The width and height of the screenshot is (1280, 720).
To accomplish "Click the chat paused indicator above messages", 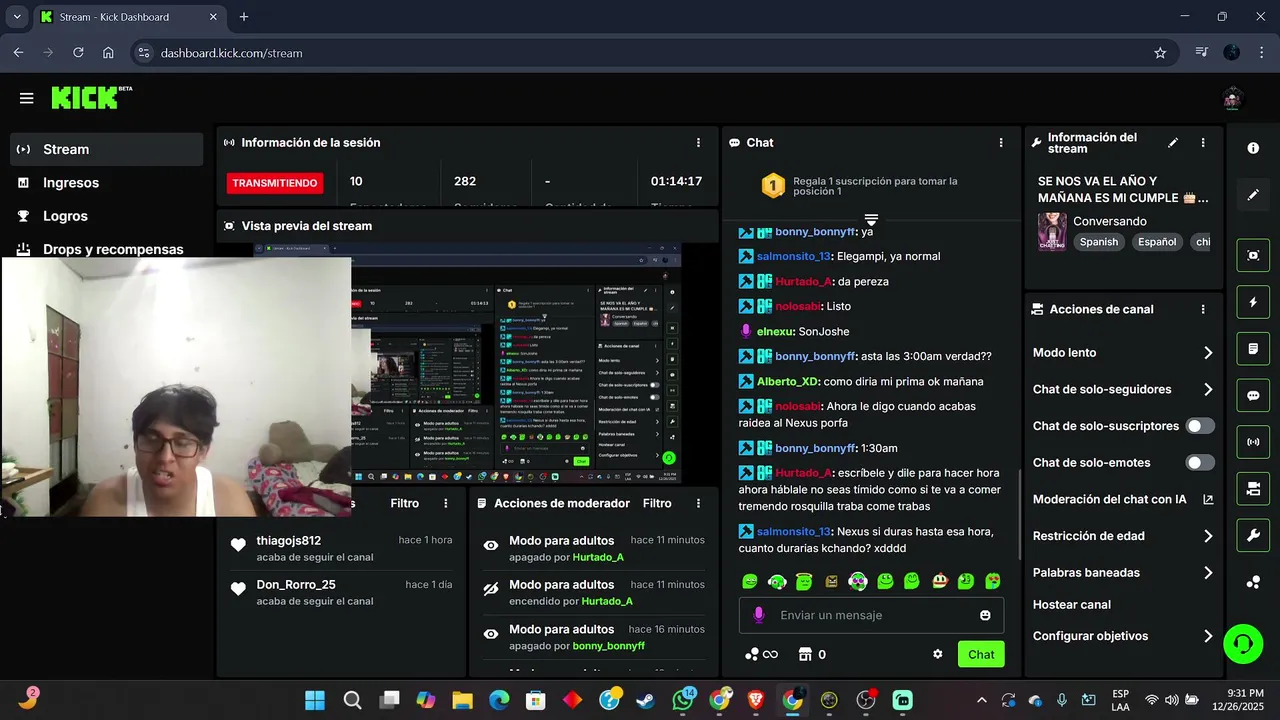I will (871, 220).
